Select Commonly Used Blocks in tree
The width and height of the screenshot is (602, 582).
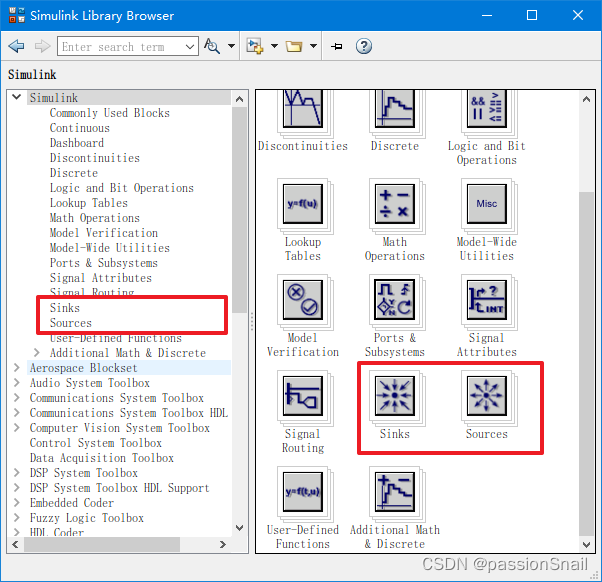tap(109, 113)
